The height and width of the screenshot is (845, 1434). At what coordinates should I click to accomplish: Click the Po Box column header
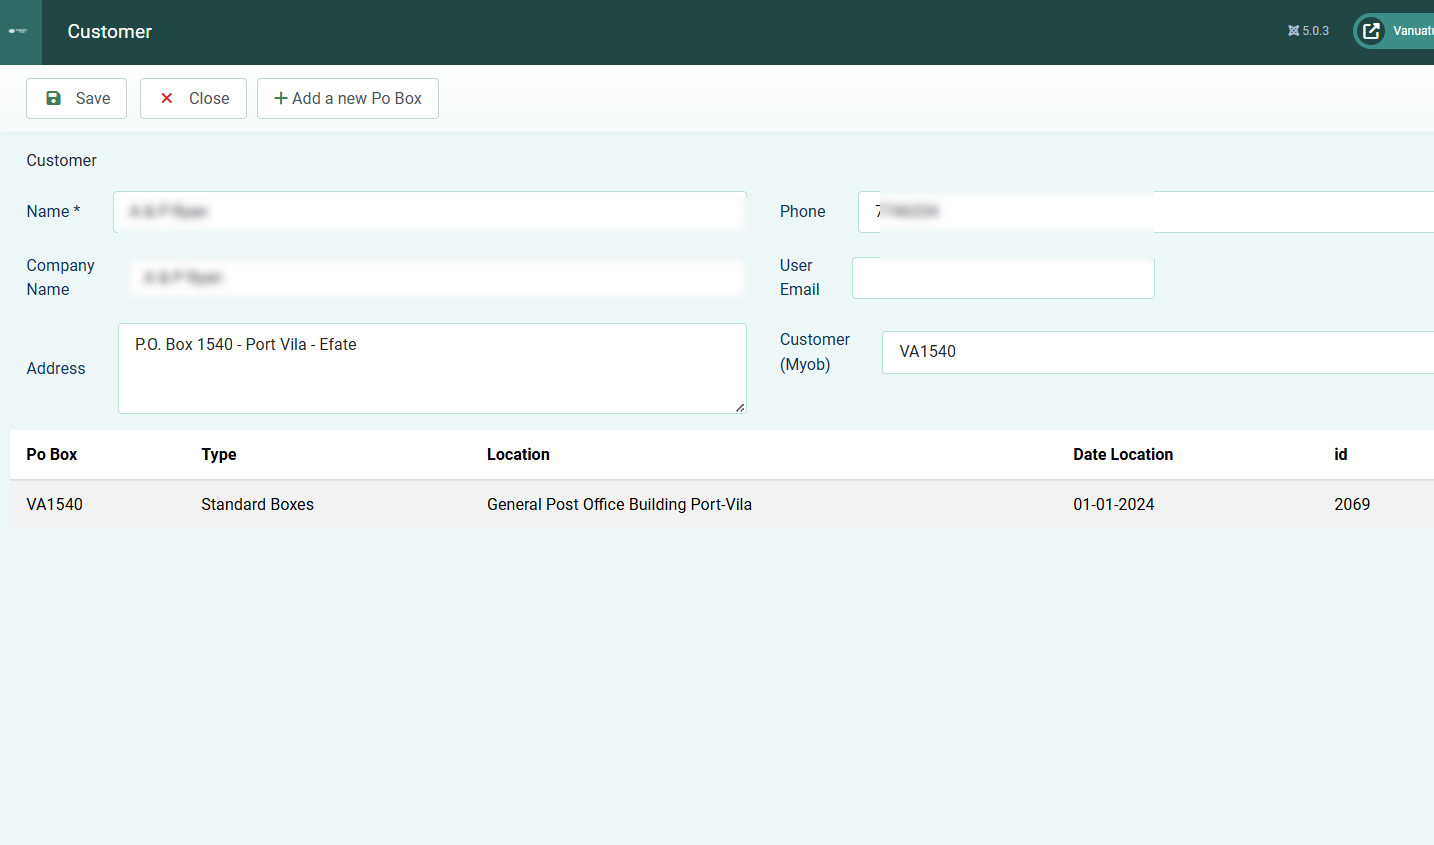click(52, 454)
